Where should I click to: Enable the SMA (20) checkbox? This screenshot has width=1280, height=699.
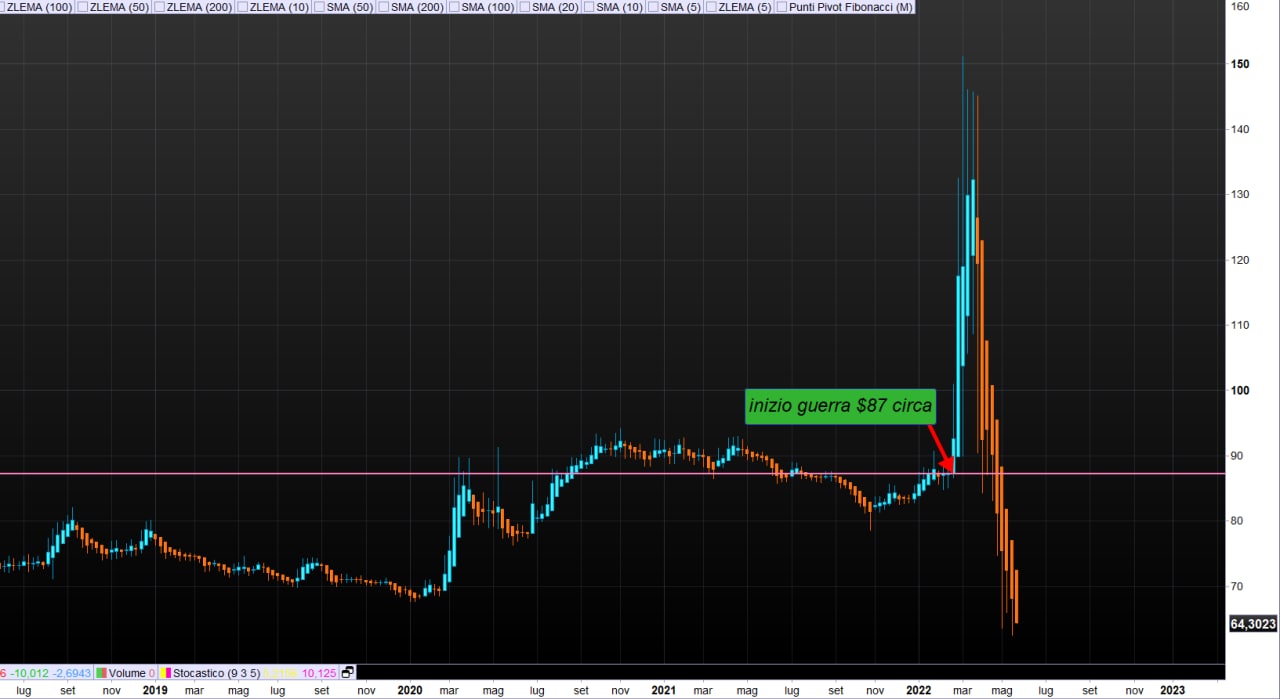click(x=524, y=7)
